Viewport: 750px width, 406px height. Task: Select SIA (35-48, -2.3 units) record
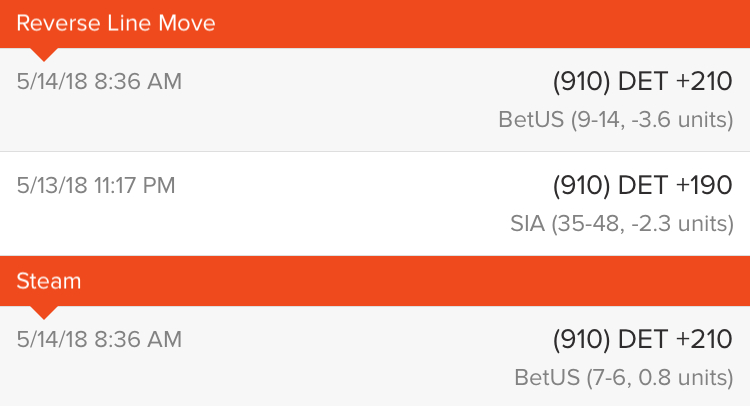pyautogui.click(x=622, y=224)
